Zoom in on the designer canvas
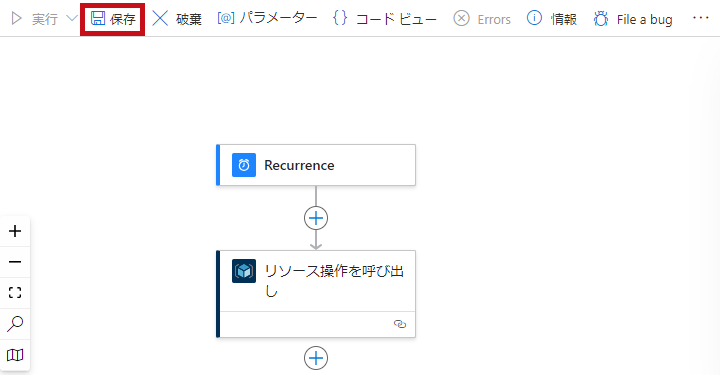Image resolution: width=720 pixels, height=375 pixels. click(x=15, y=231)
